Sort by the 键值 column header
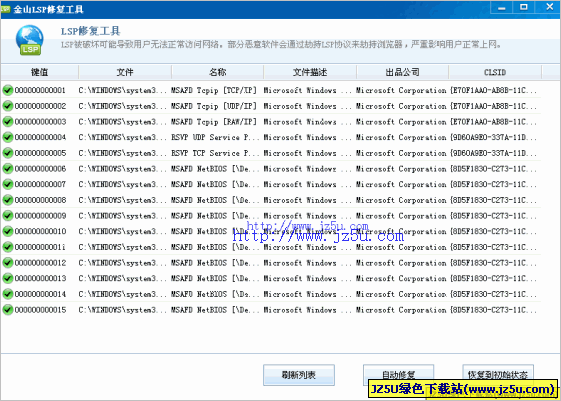The image size is (561, 401). (x=39, y=72)
